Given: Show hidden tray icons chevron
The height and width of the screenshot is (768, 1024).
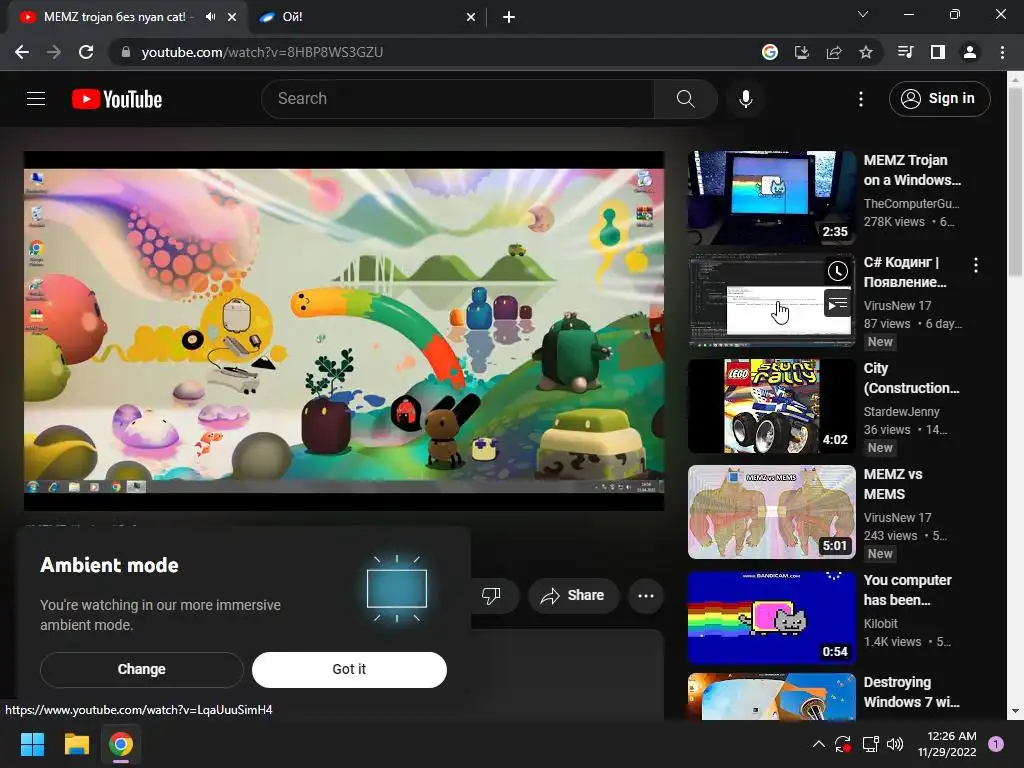Looking at the screenshot, I should click(x=818, y=744).
